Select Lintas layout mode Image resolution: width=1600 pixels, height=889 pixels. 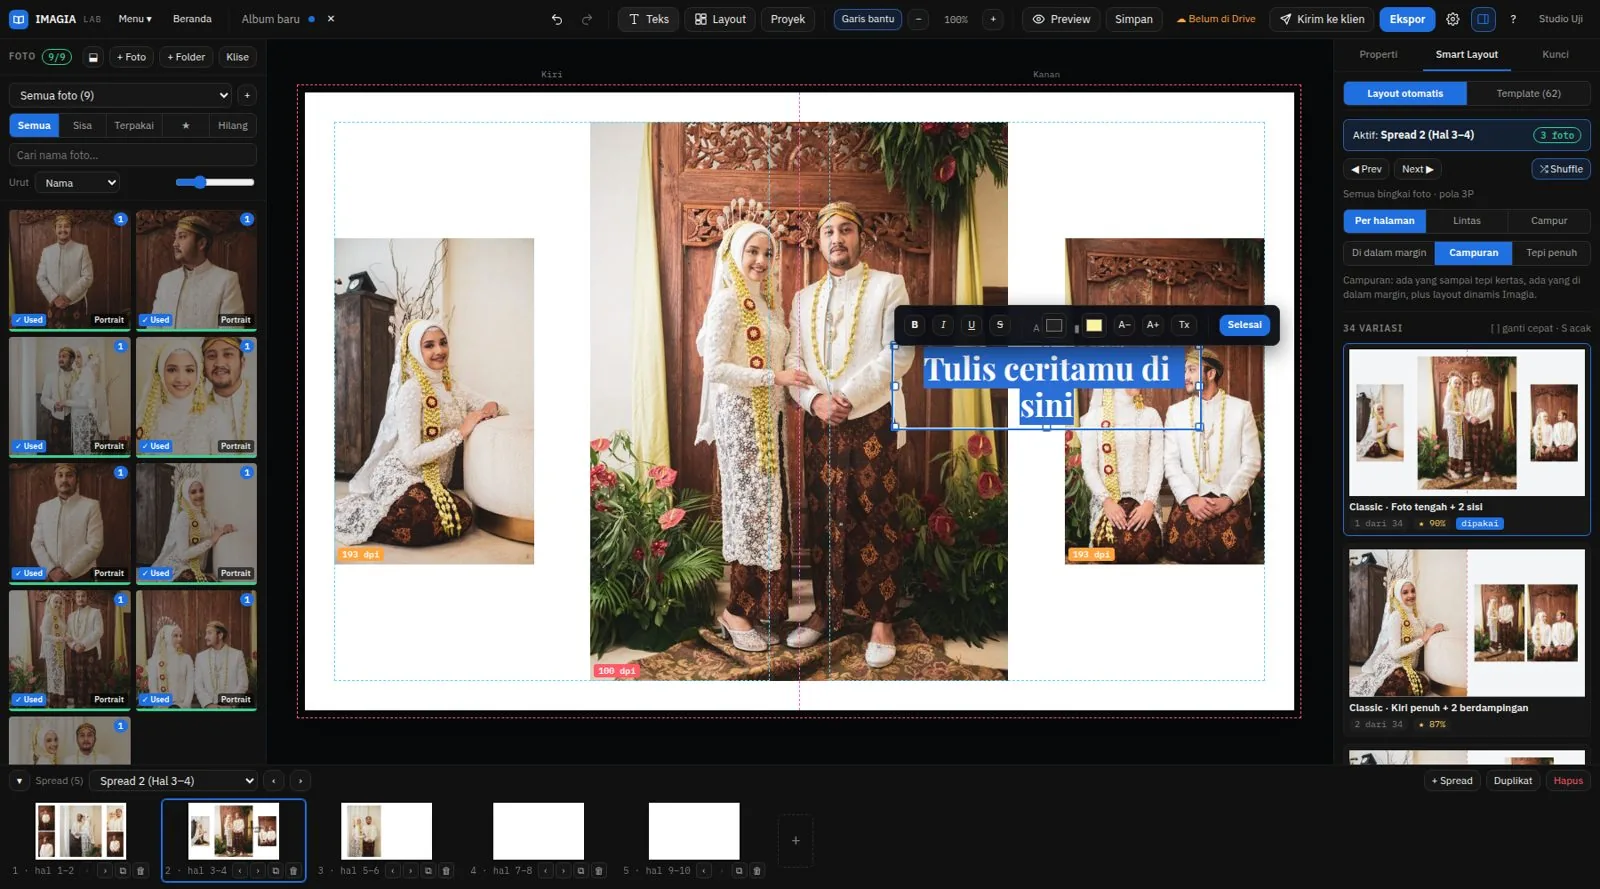click(1467, 221)
